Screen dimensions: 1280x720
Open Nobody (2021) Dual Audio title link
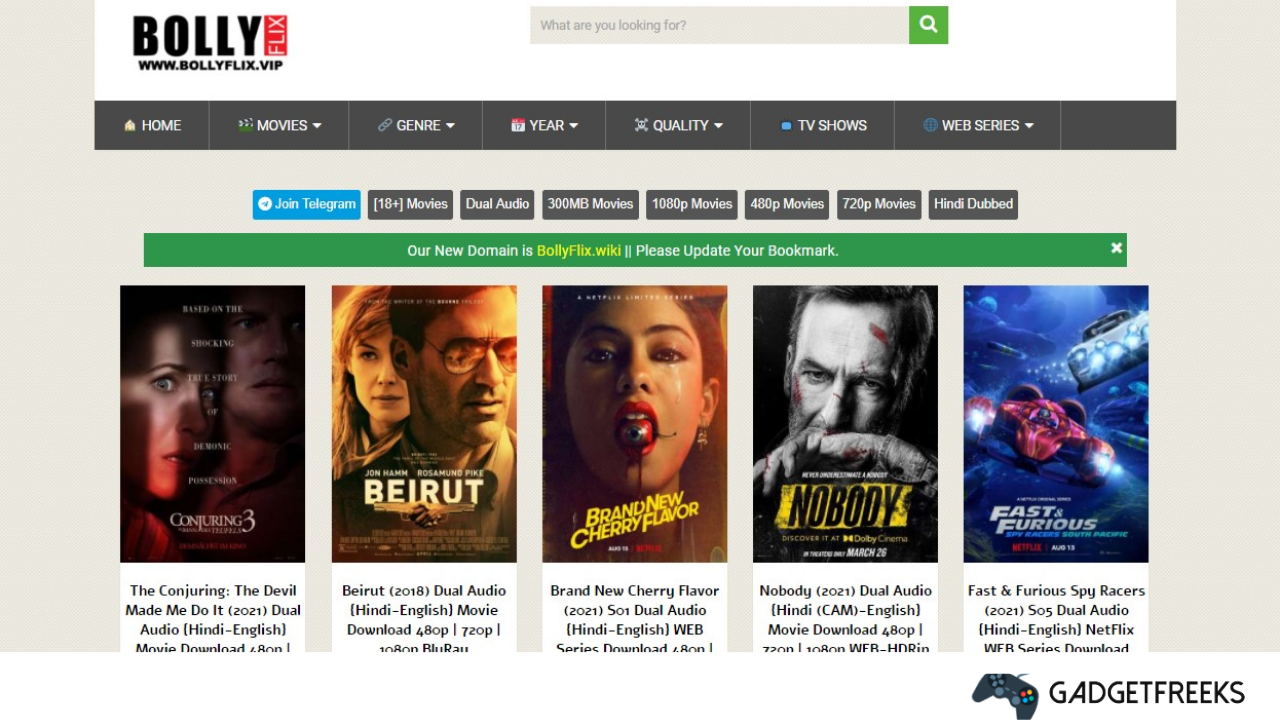845,617
